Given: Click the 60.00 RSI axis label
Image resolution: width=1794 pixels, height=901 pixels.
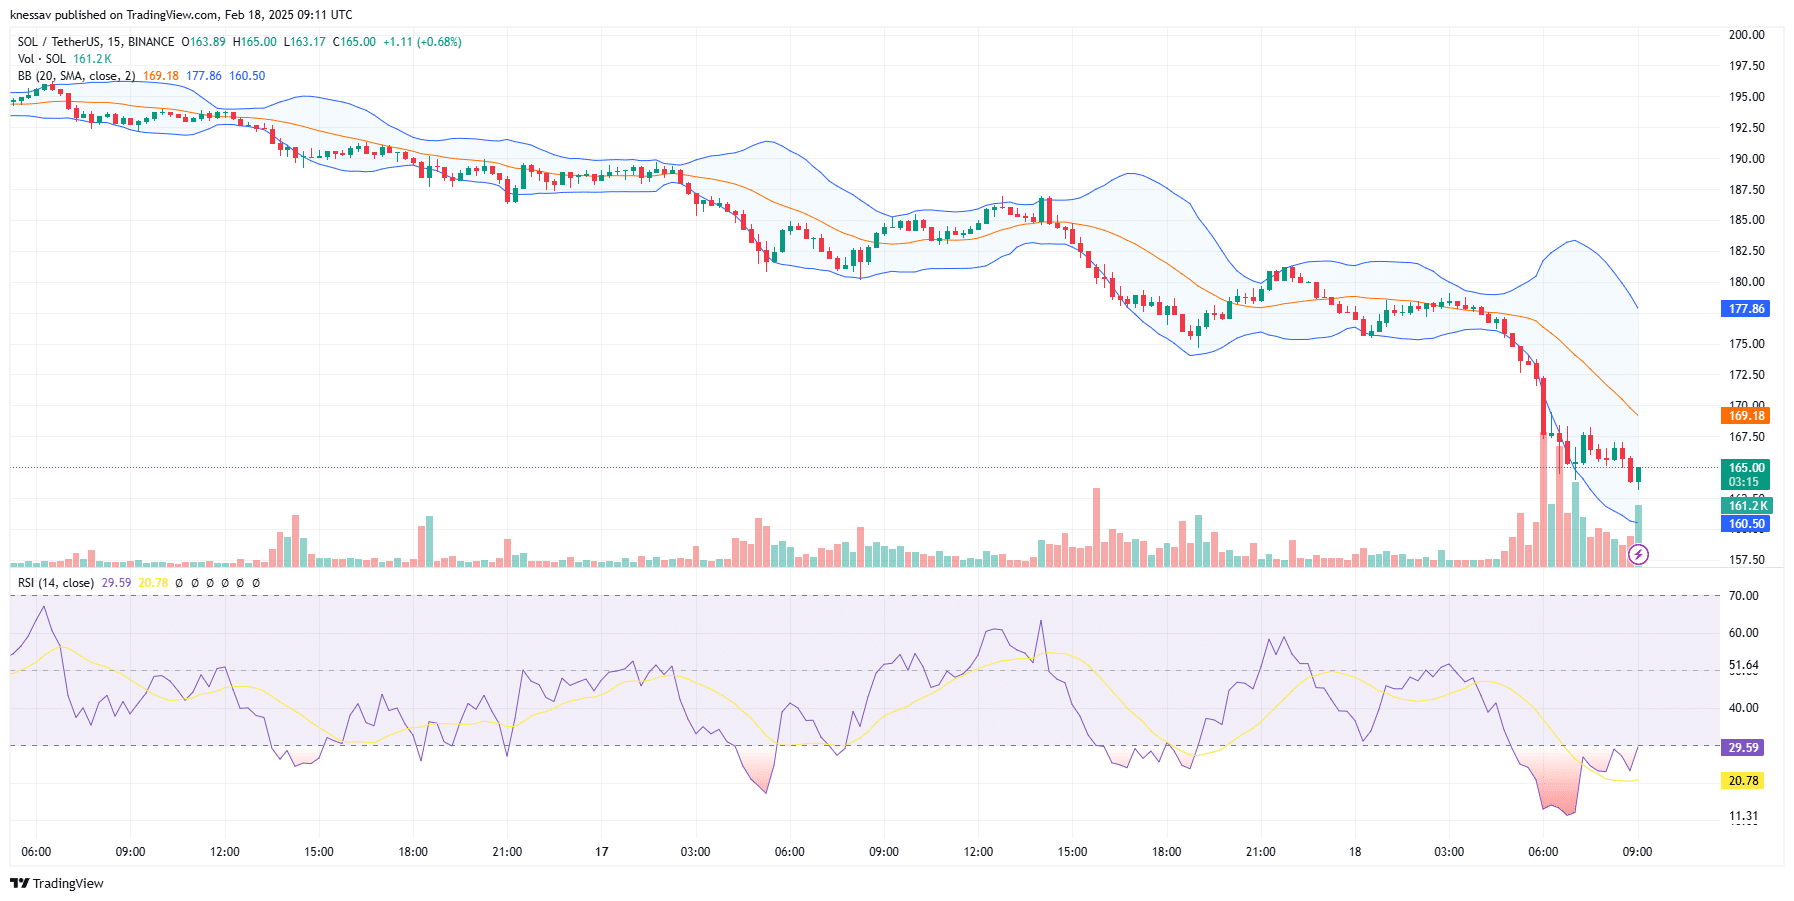Looking at the screenshot, I should click(1743, 633).
